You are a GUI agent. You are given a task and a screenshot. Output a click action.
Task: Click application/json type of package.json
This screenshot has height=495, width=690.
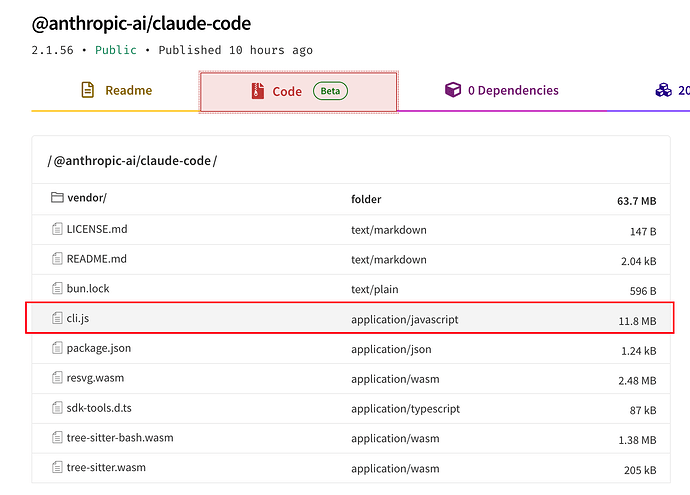[x=391, y=349]
